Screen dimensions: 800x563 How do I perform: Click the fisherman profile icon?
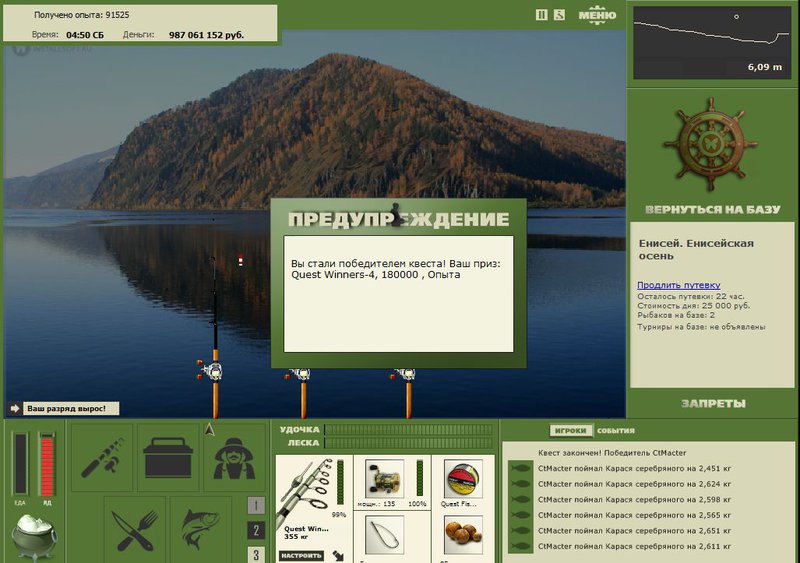coord(235,459)
